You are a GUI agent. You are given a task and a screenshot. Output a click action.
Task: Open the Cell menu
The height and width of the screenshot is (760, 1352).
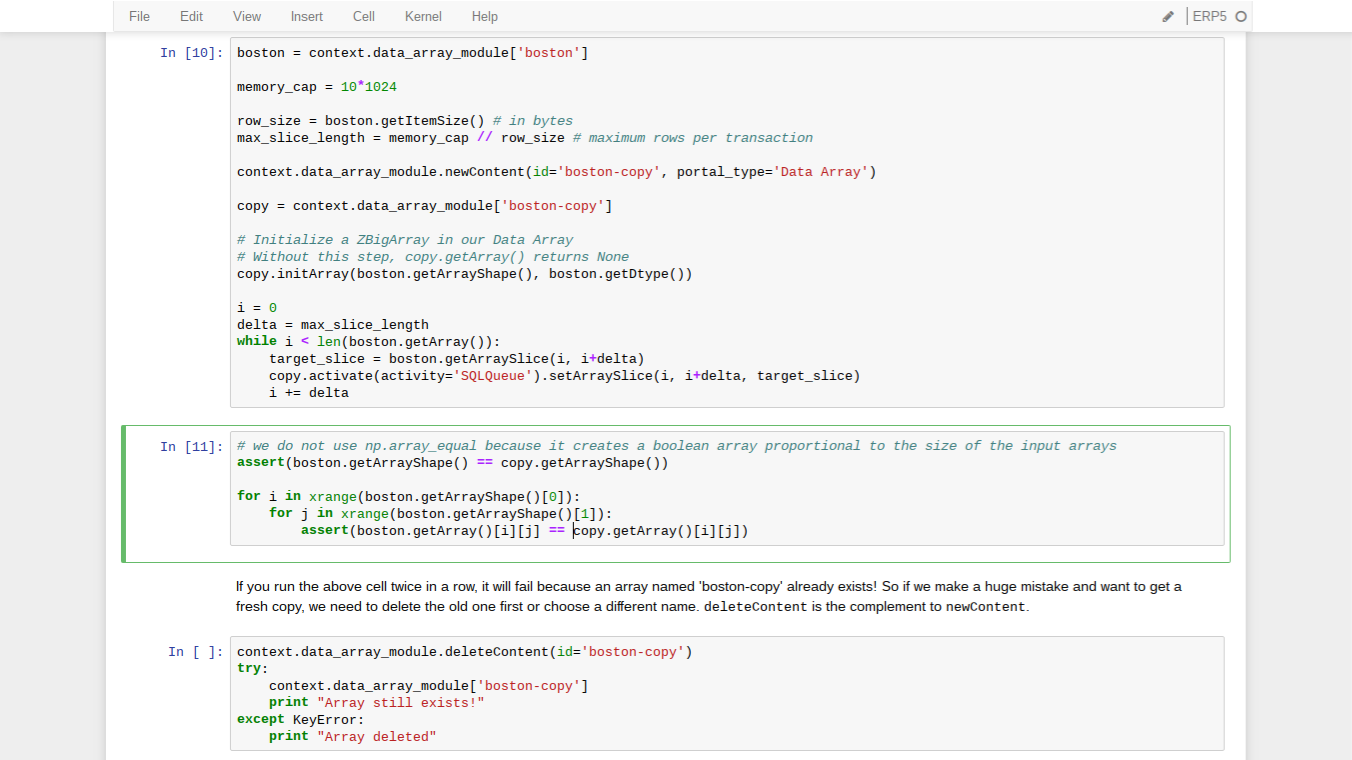click(364, 16)
